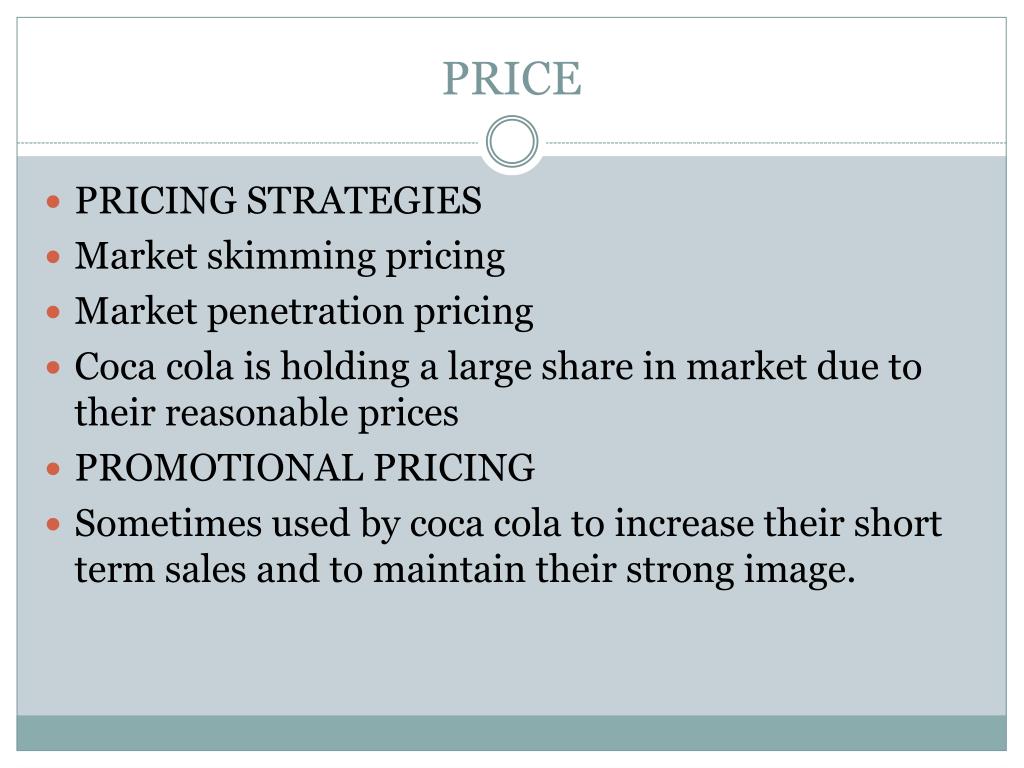Image resolution: width=1024 pixels, height=768 pixels.
Task: Select the PROMOTIONAL PRICING heading
Action: coord(305,468)
